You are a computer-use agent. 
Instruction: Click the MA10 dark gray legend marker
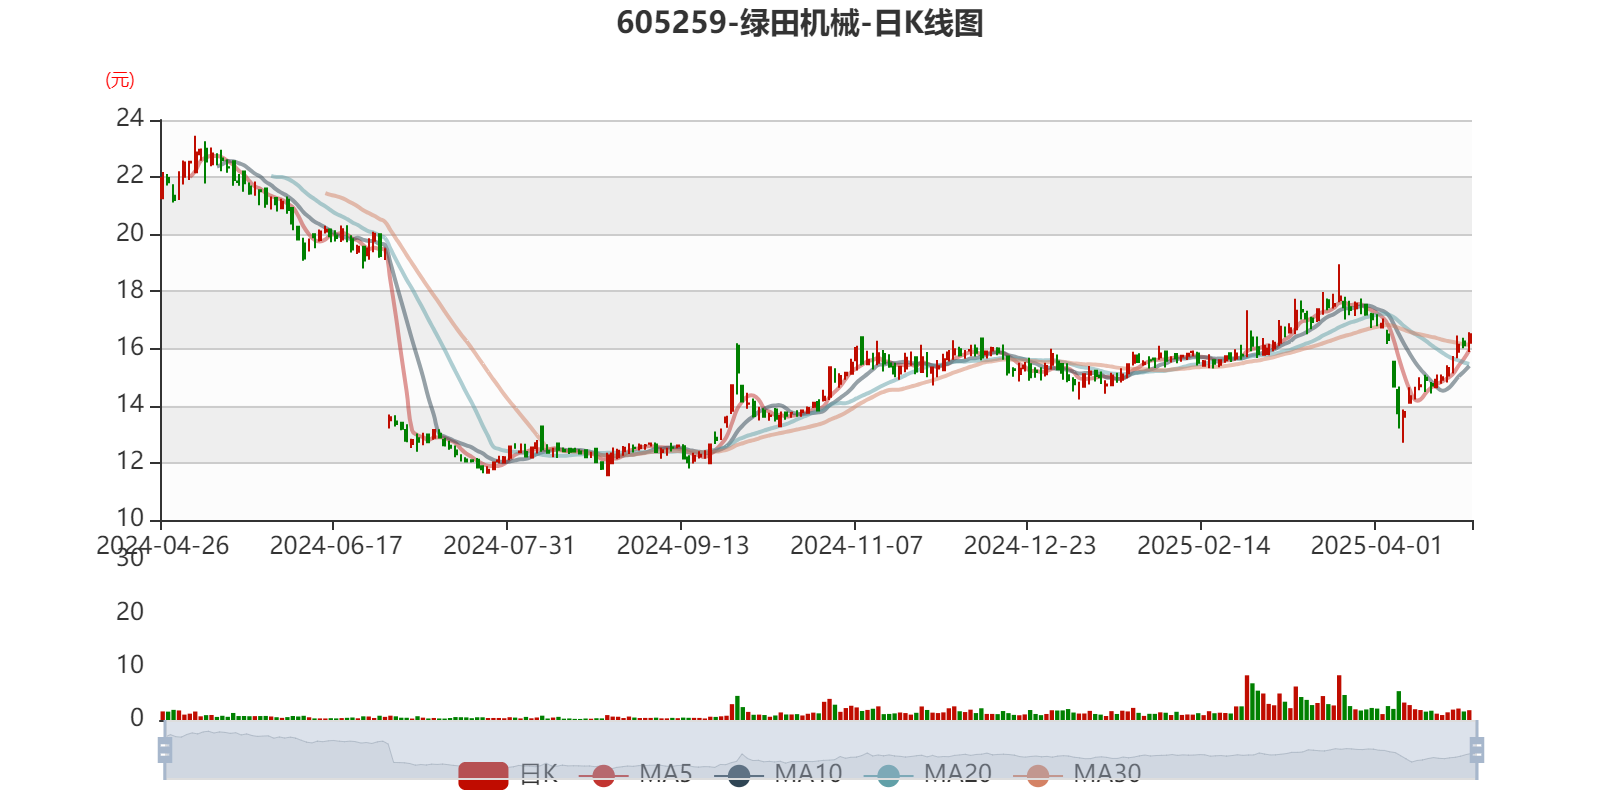[739, 775]
